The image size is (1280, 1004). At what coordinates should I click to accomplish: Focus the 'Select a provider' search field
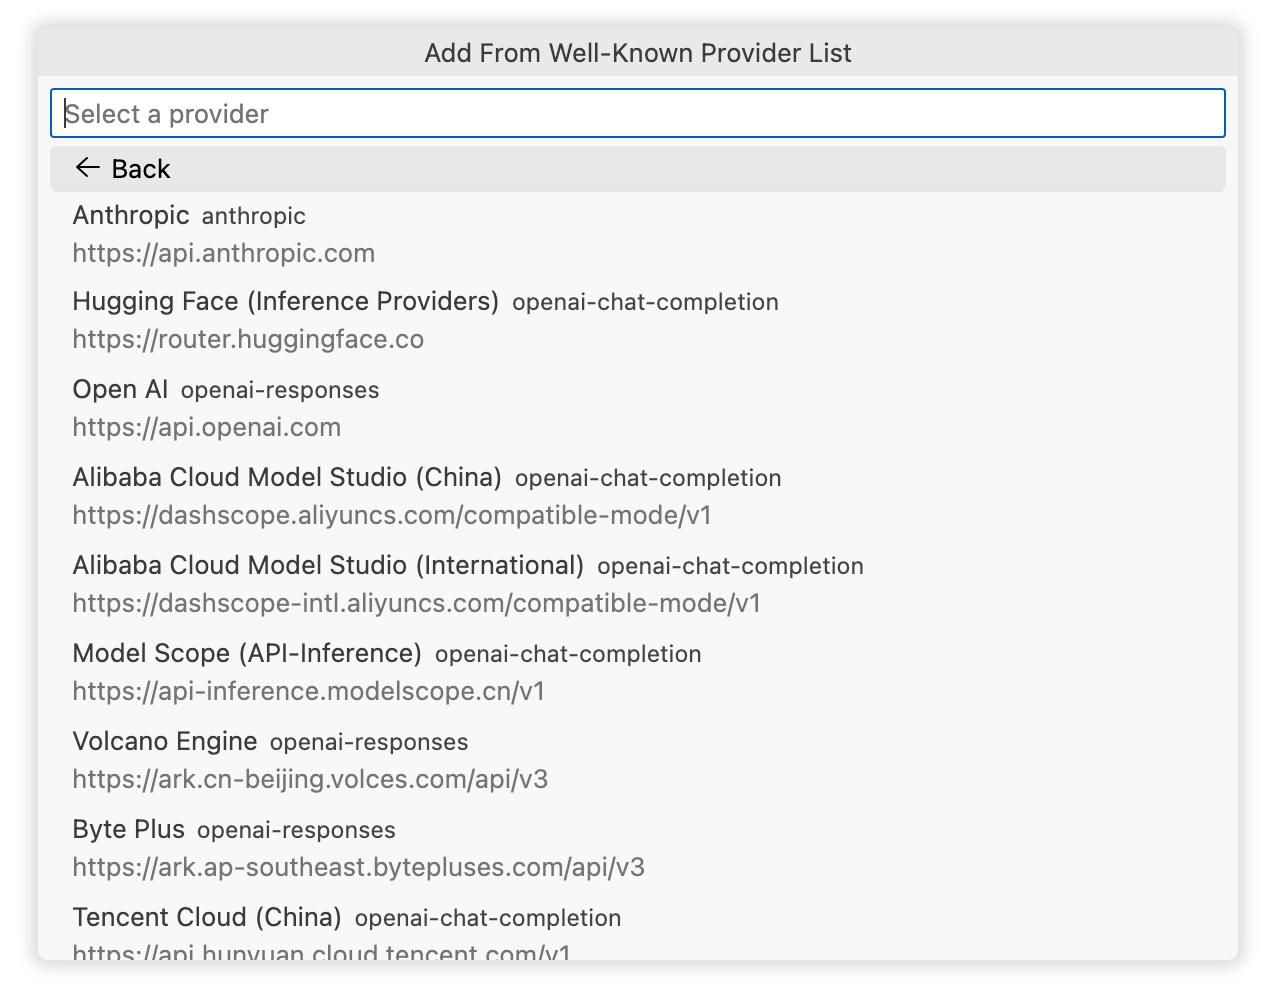(638, 113)
